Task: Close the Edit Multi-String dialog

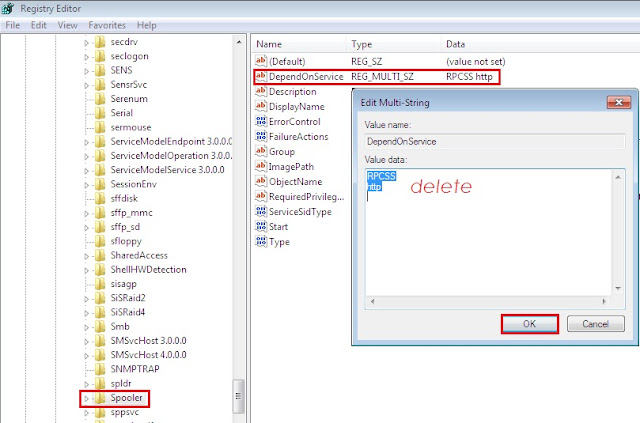Action: (619, 102)
